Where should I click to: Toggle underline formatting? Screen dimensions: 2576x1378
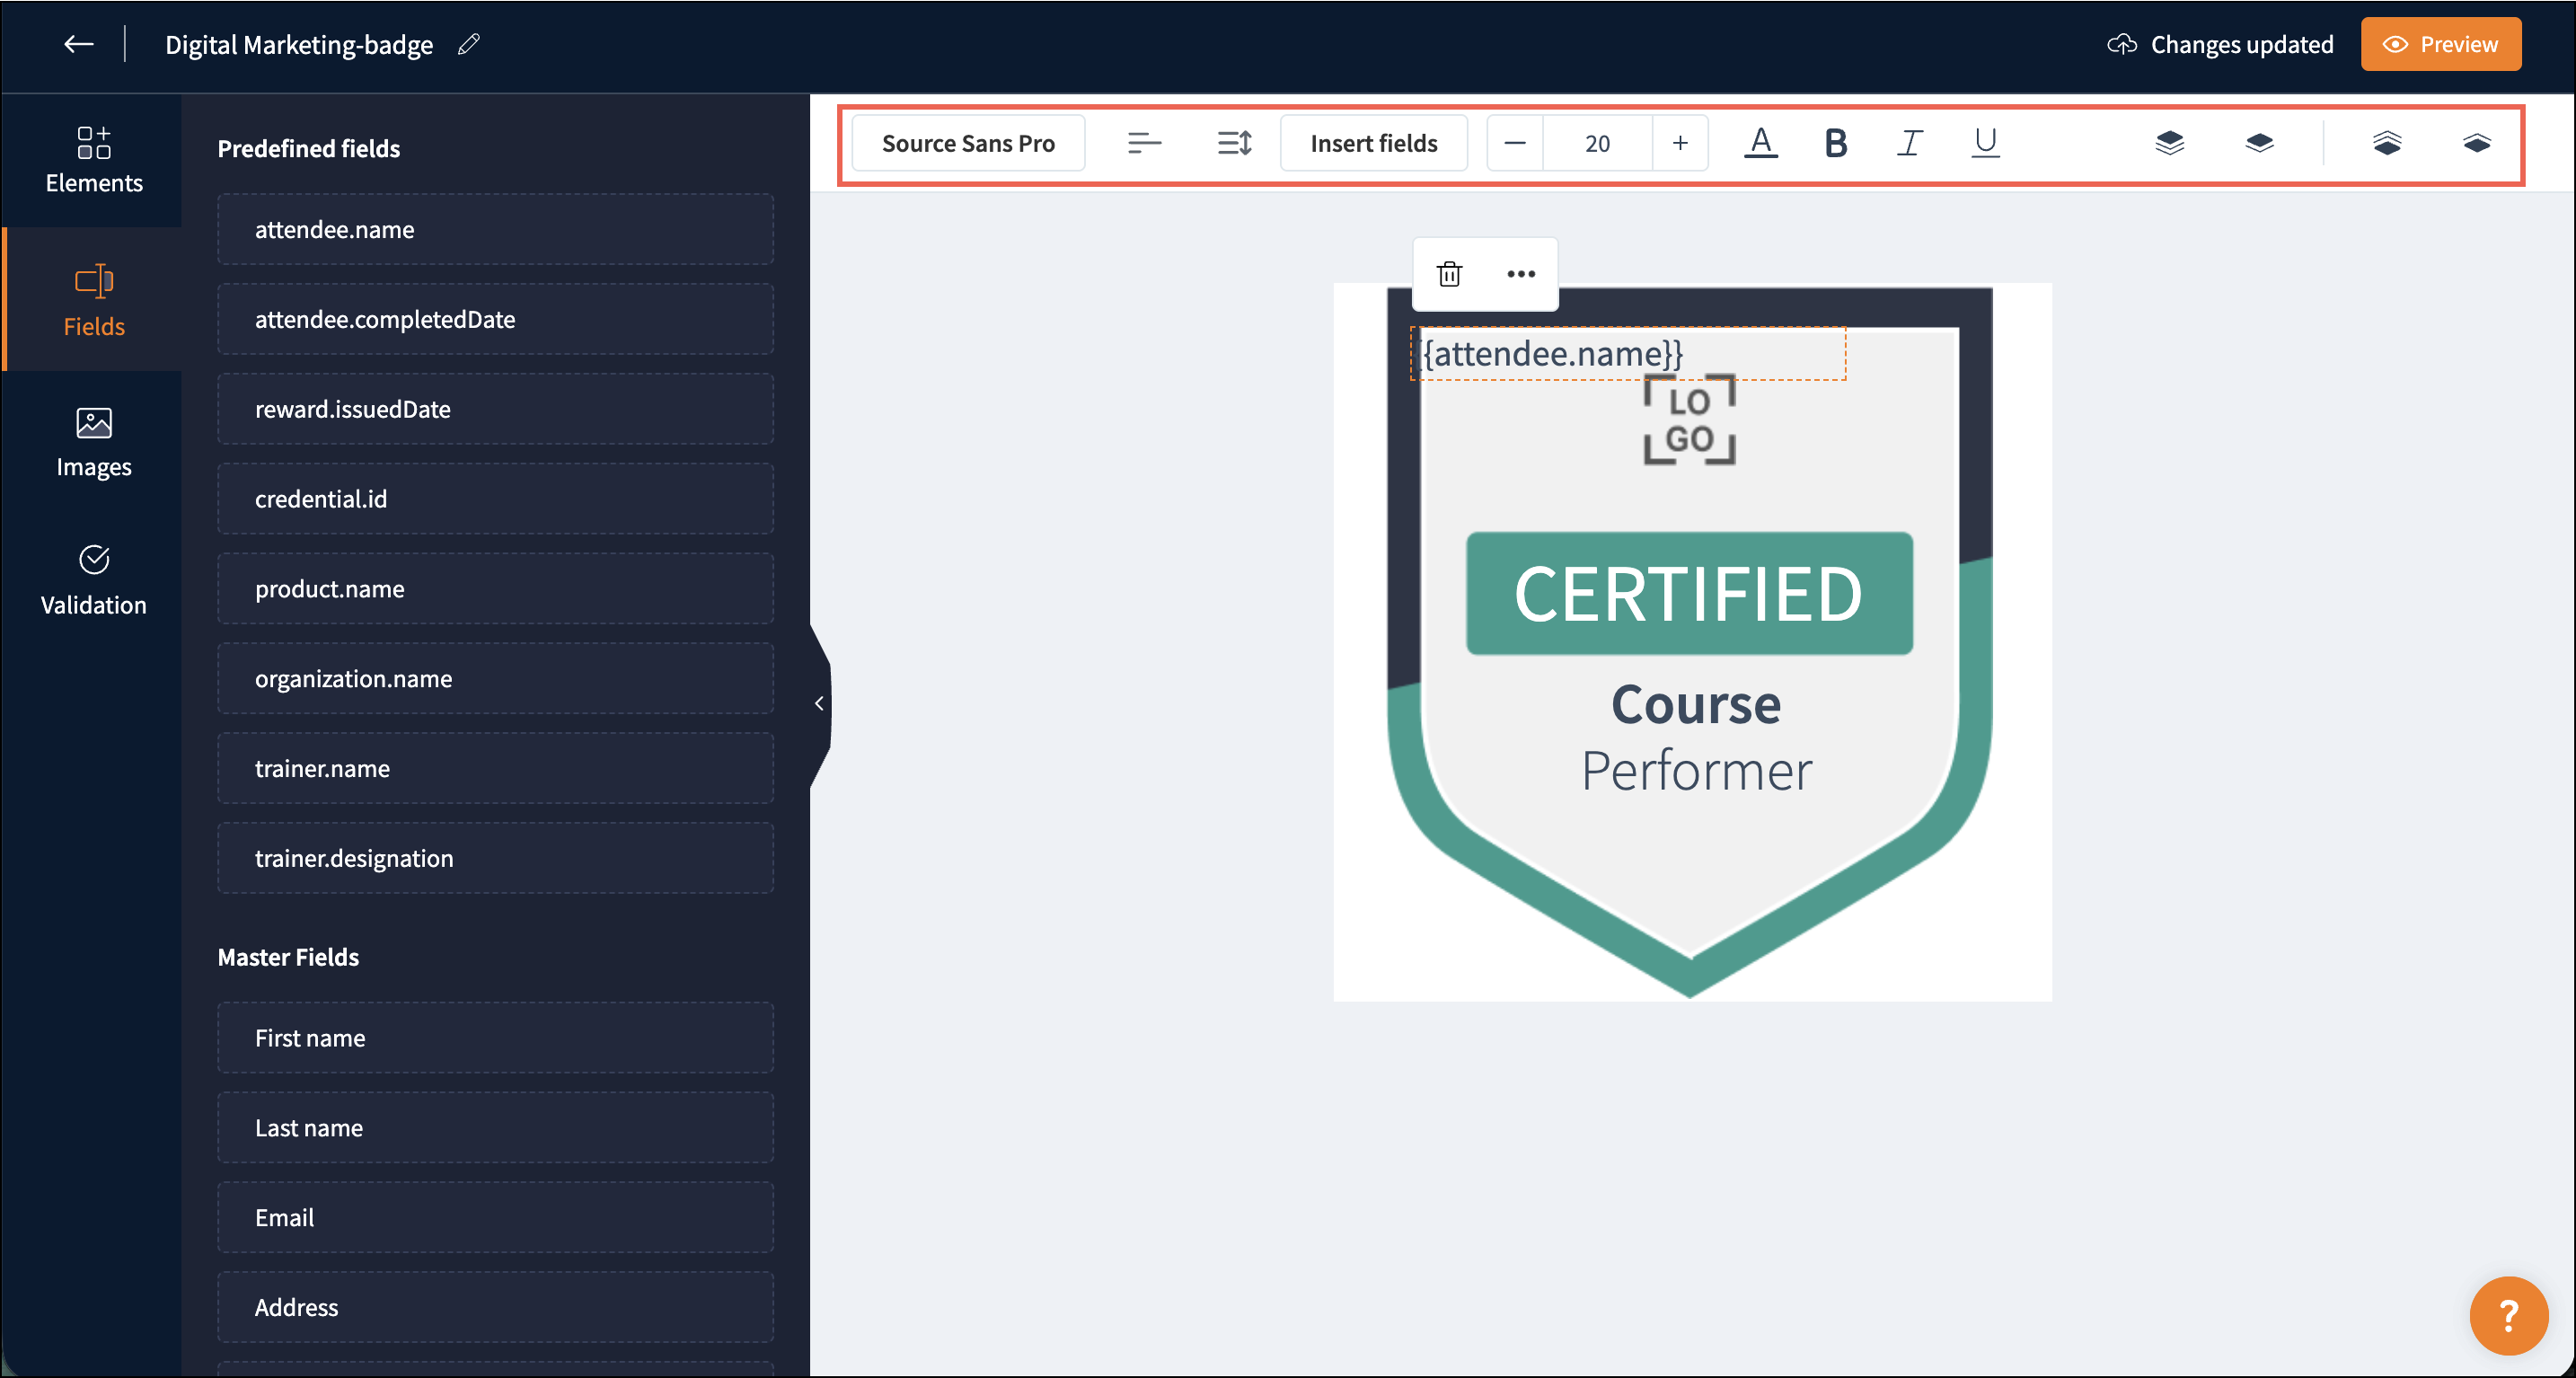tap(1985, 143)
